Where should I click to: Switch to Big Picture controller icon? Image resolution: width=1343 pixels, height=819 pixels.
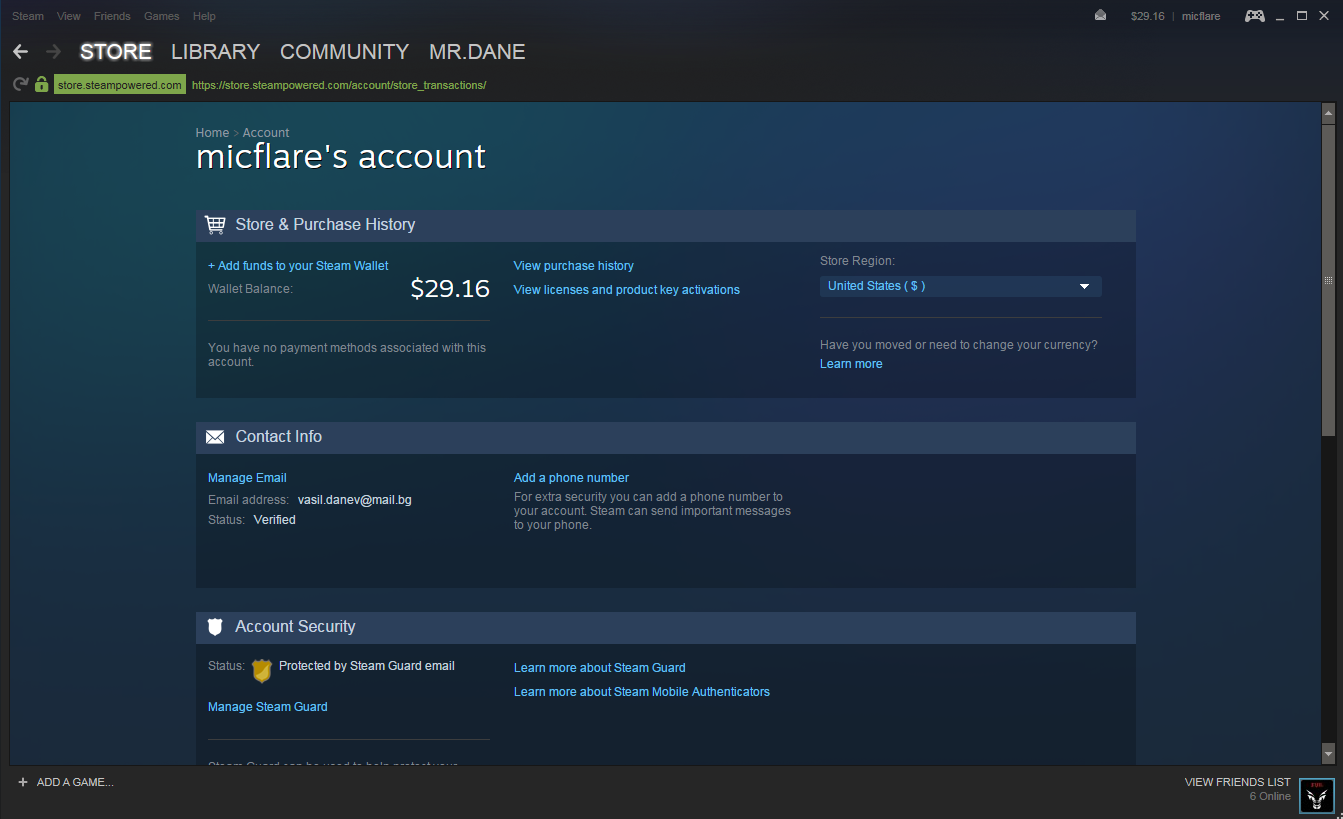tap(1254, 16)
